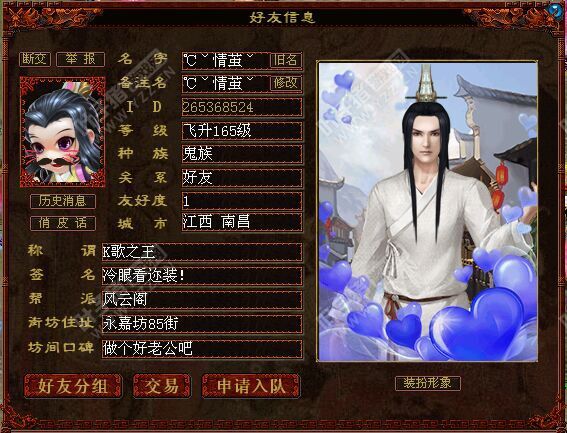The height and width of the screenshot is (433, 567).
Task: Click the large character costume image
Action: (x=427, y=211)
